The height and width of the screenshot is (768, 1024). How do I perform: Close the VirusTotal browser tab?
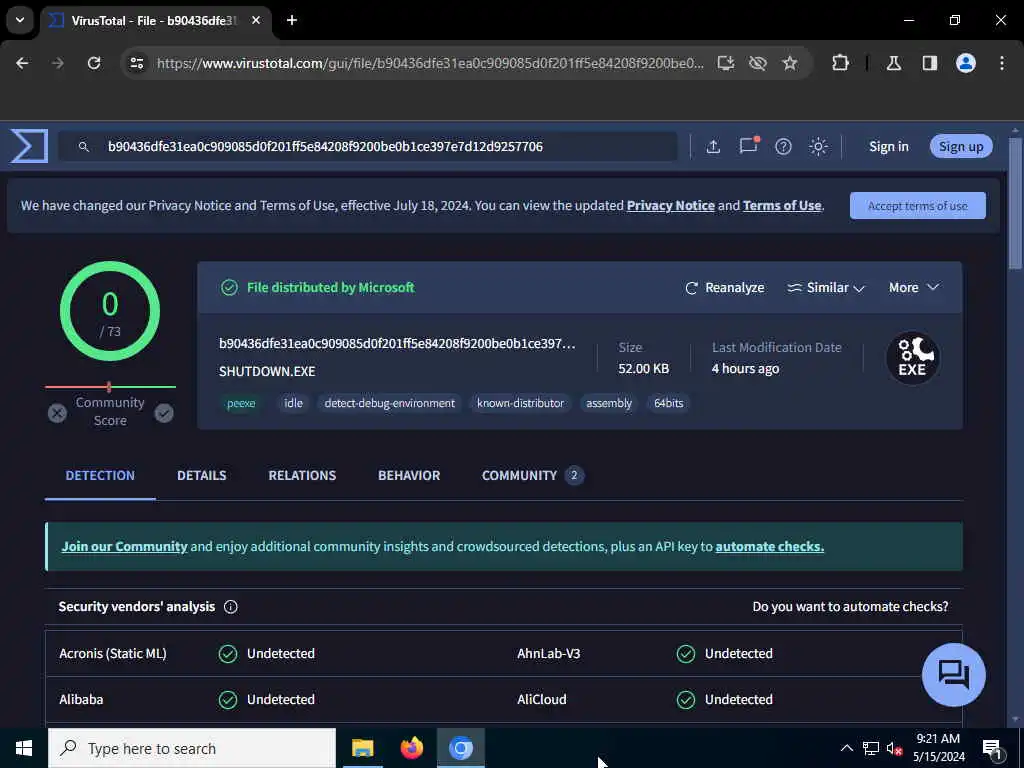pos(256,20)
